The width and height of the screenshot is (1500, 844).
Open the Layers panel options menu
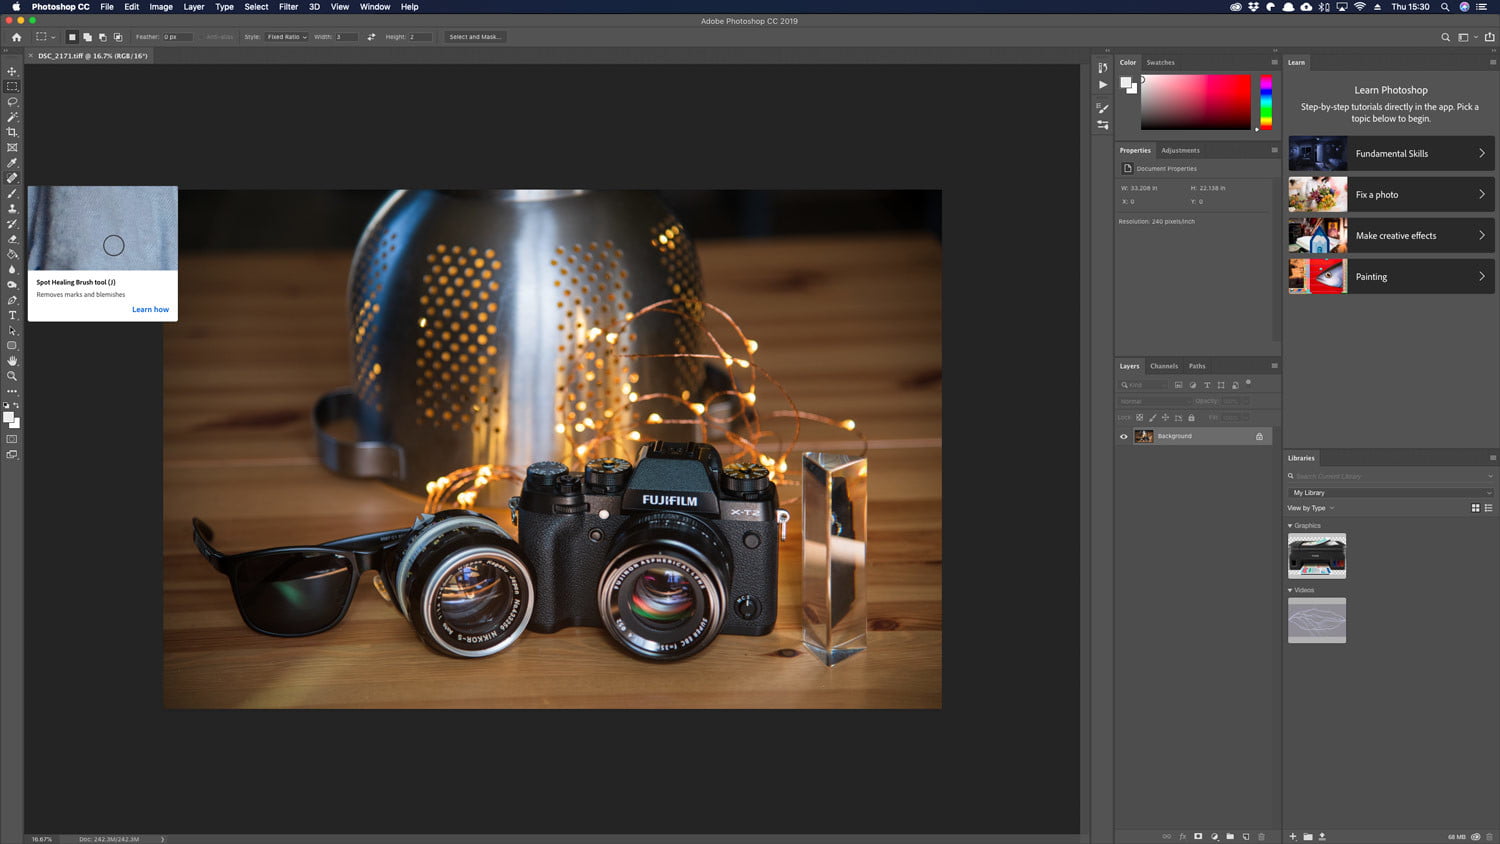[1274, 366]
